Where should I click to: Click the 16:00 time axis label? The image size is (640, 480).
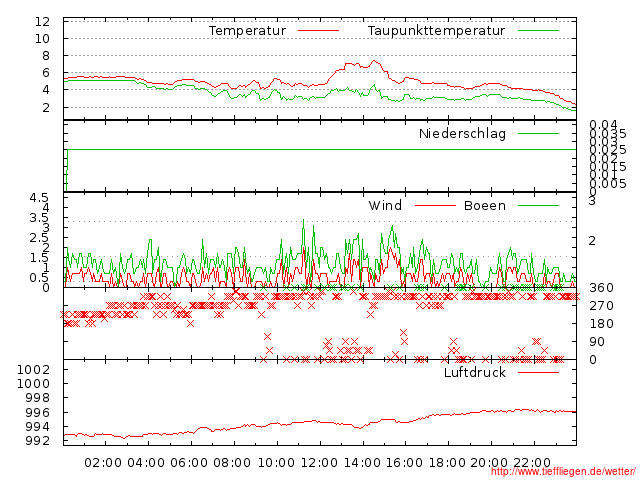[x=404, y=463]
